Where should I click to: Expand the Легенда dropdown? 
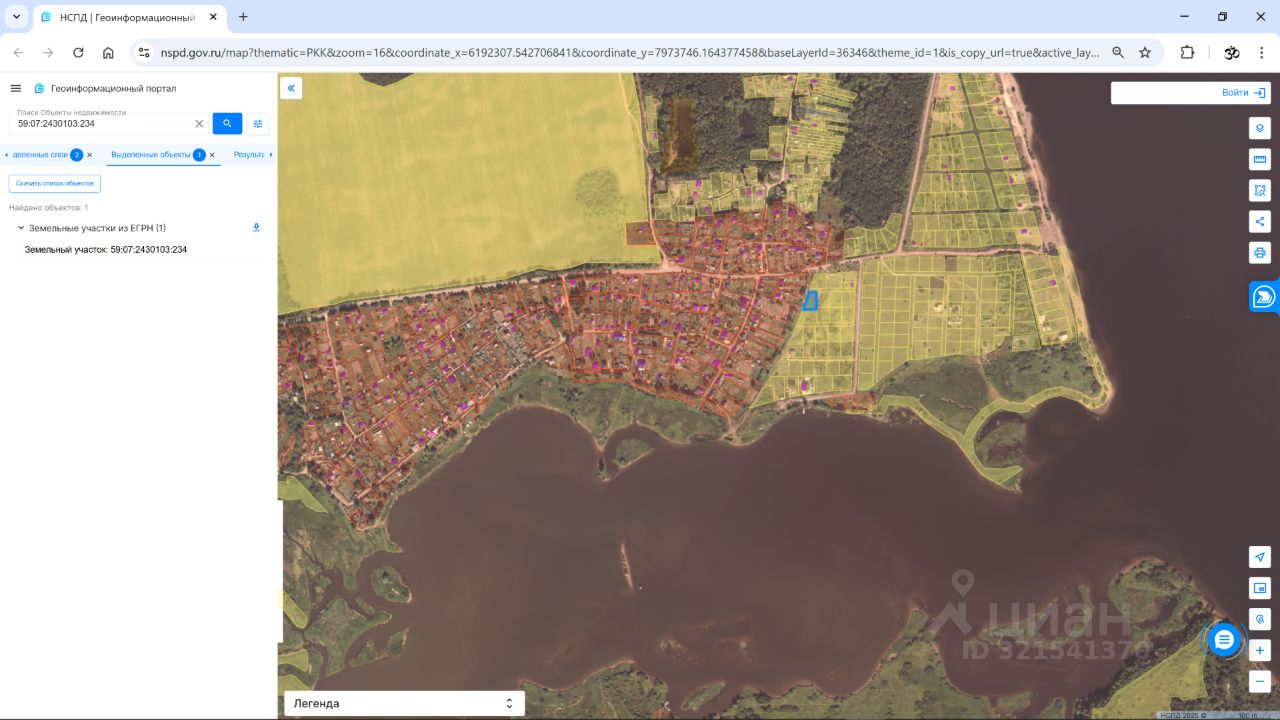point(404,703)
